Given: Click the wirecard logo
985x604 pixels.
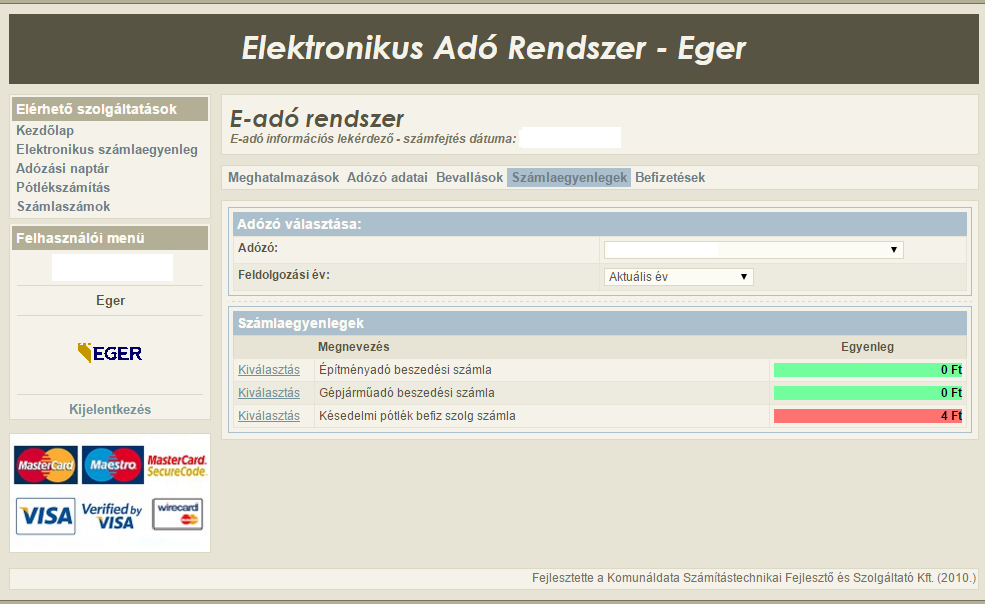Looking at the screenshot, I should click(x=178, y=514).
